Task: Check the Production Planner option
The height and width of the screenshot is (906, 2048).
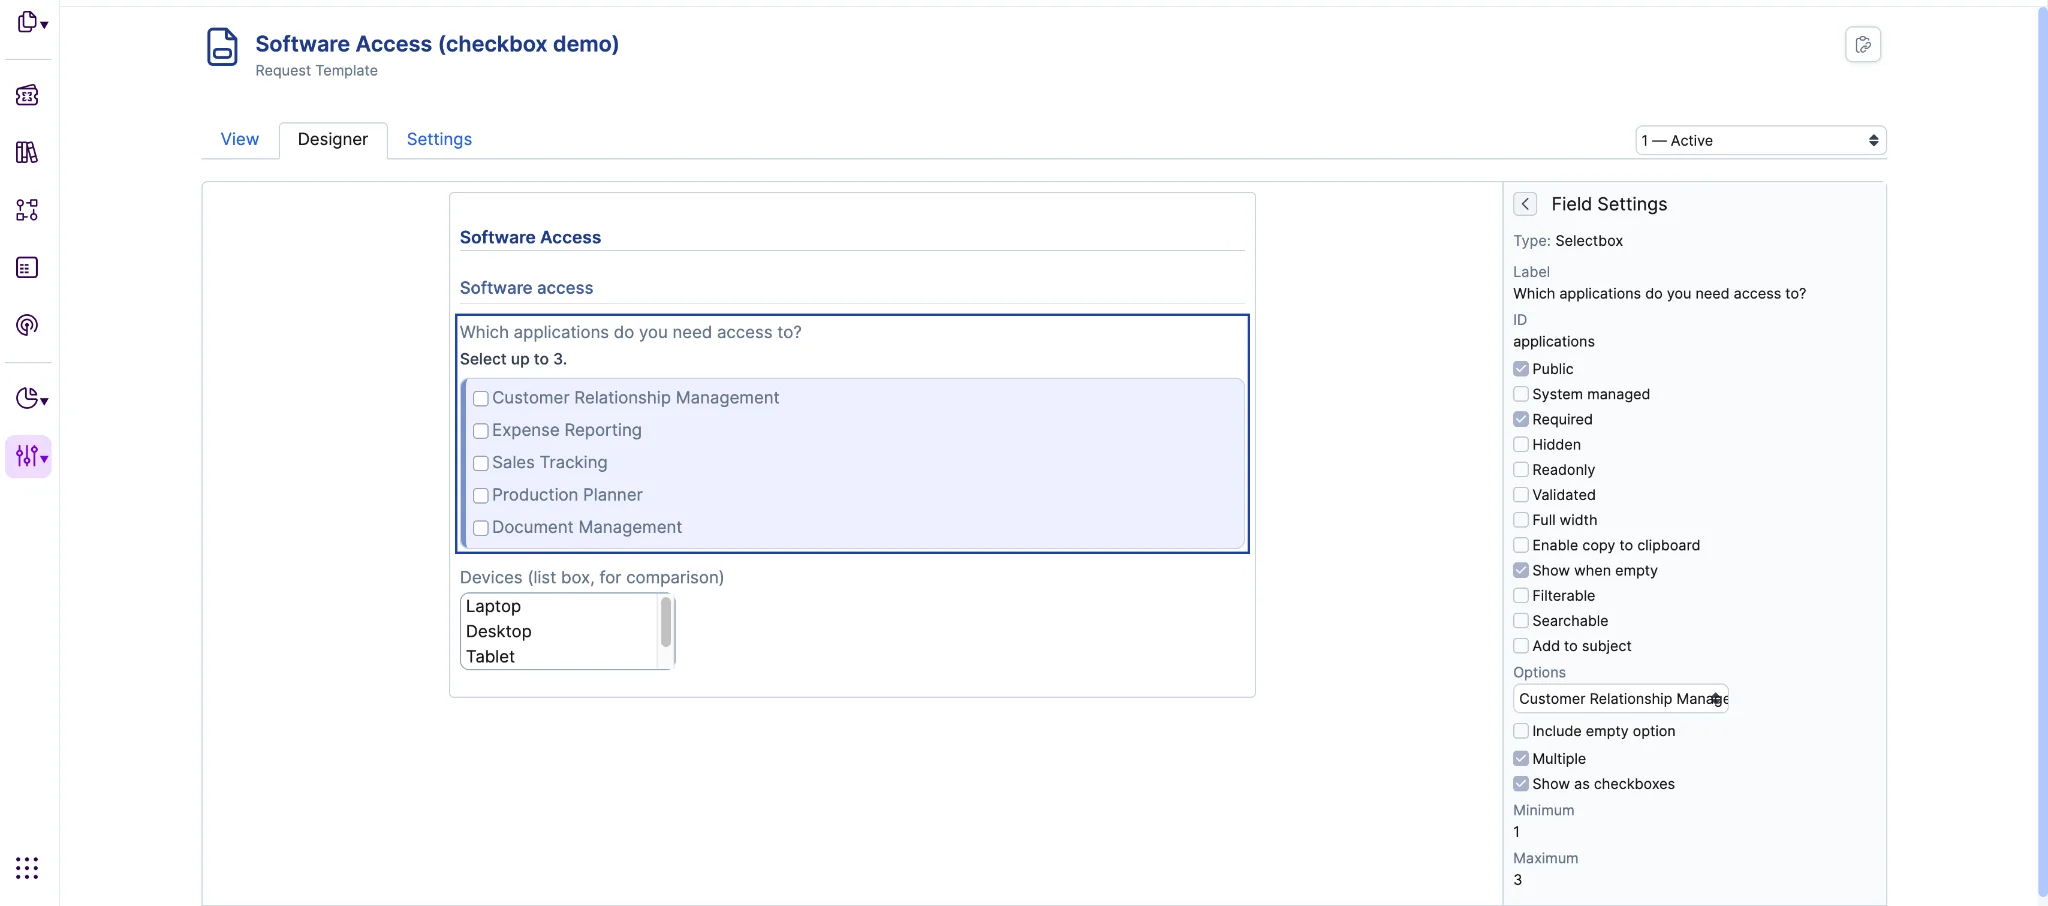Action: (481, 495)
